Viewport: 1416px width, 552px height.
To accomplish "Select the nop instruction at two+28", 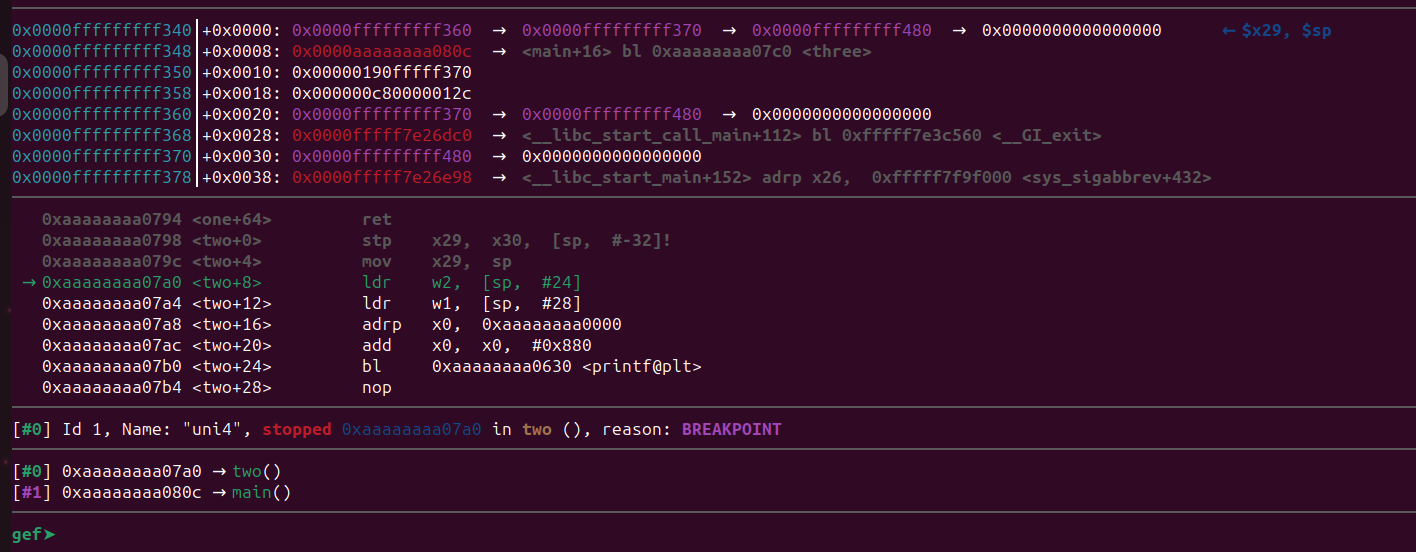I will click(x=377, y=387).
